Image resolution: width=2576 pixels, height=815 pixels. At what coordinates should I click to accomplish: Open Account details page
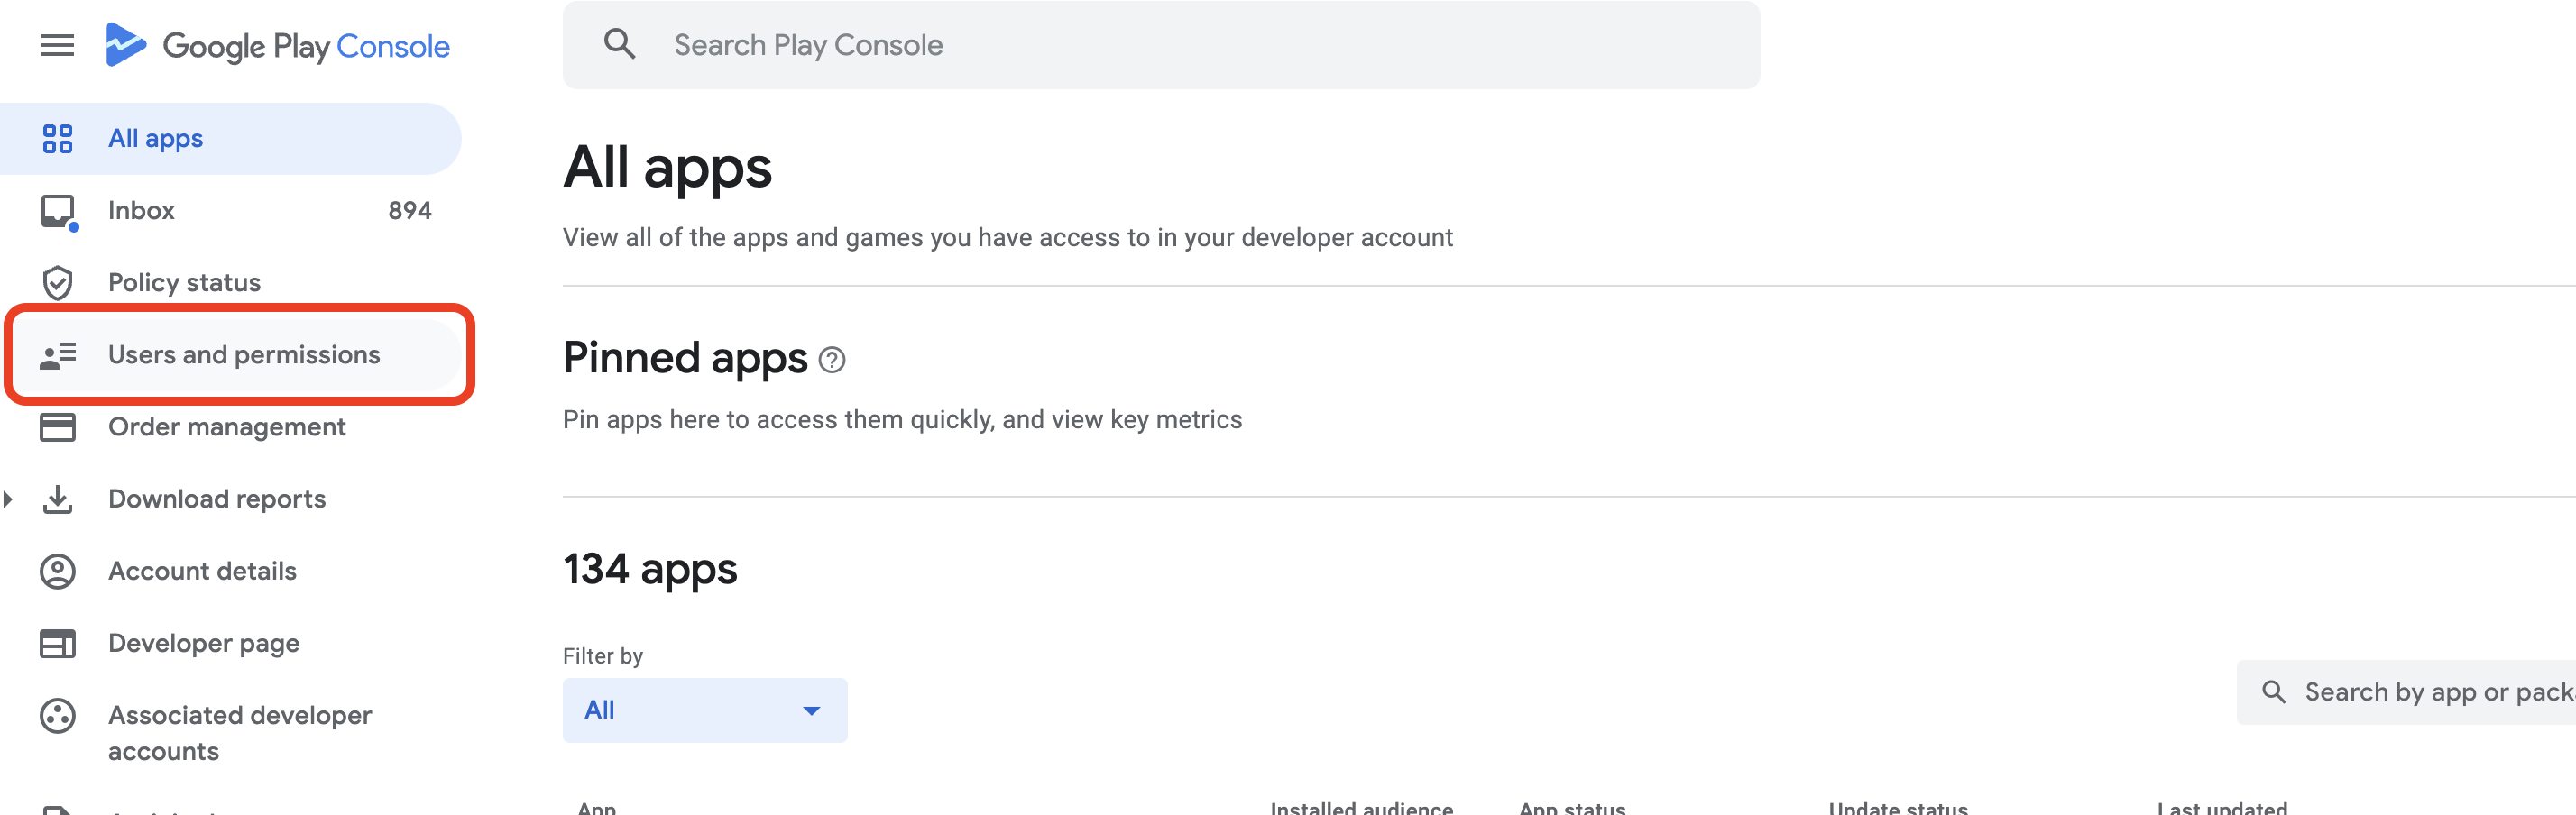tap(202, 571)
